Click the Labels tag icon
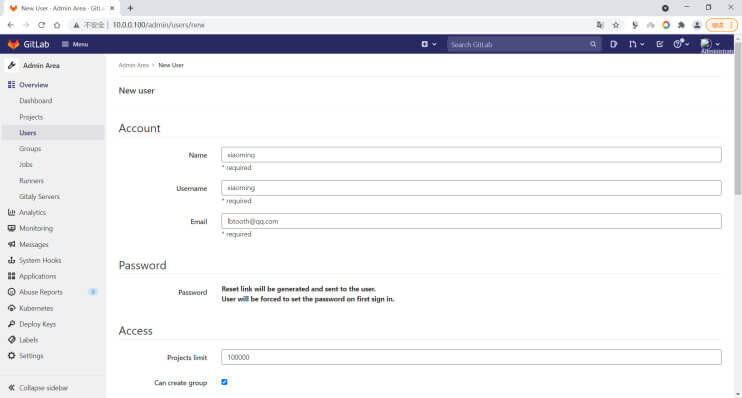742x398 pixels. click(11, 340)
